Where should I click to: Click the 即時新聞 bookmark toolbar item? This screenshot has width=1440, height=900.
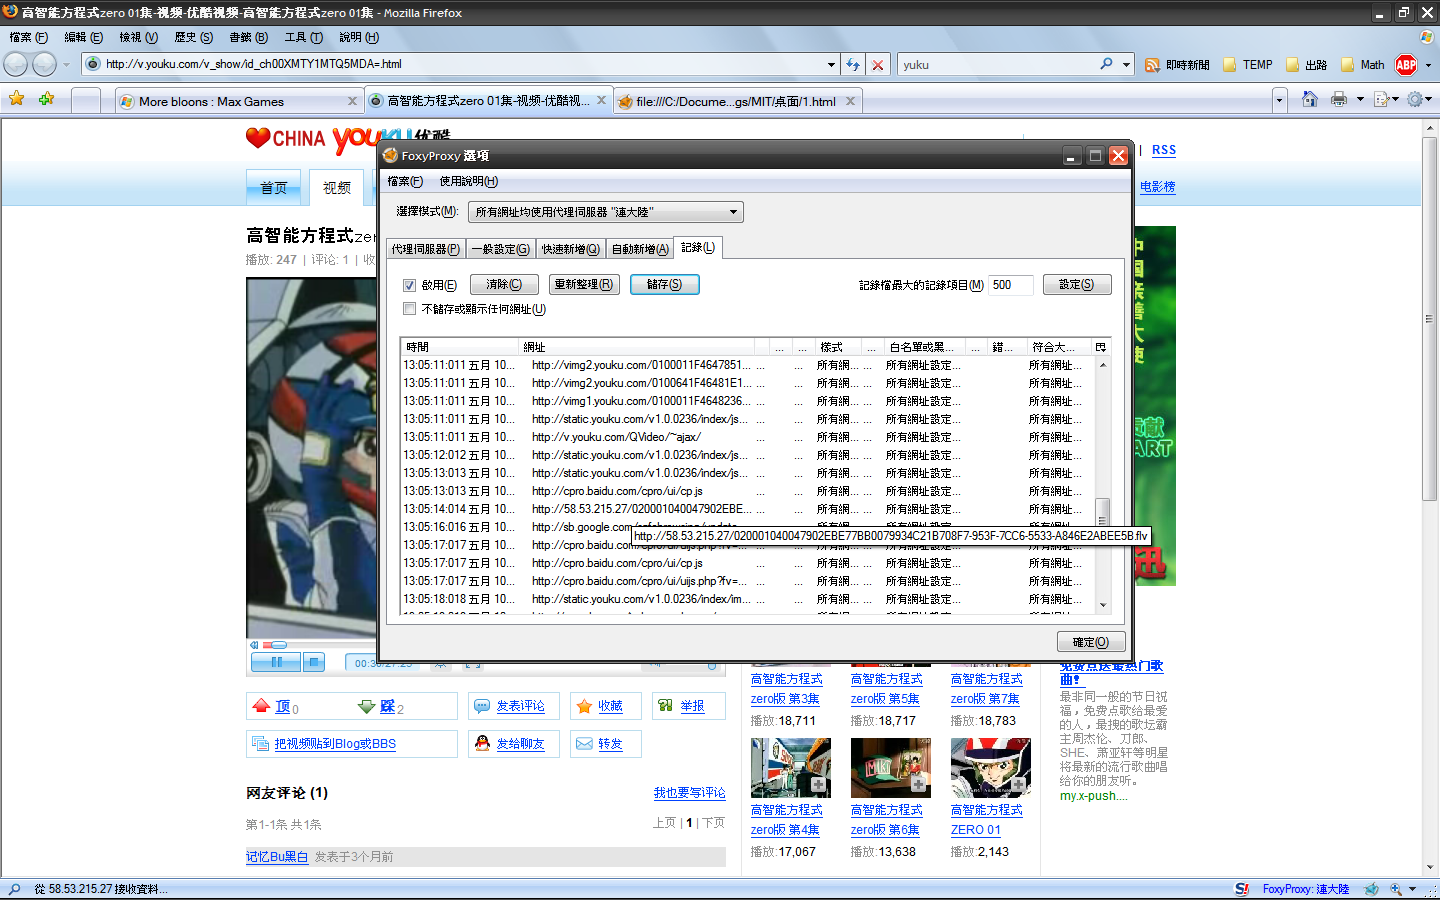[1178, 65]
